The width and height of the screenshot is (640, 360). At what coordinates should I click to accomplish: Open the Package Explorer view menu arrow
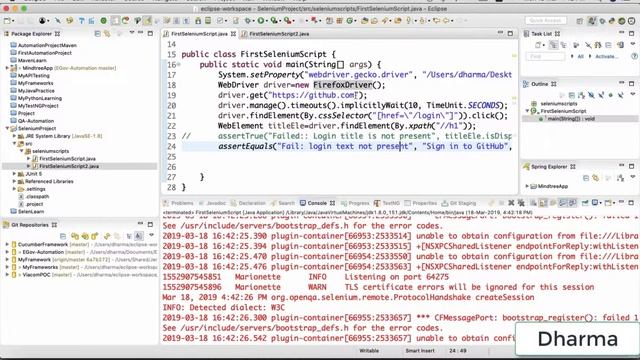(131, 33)
